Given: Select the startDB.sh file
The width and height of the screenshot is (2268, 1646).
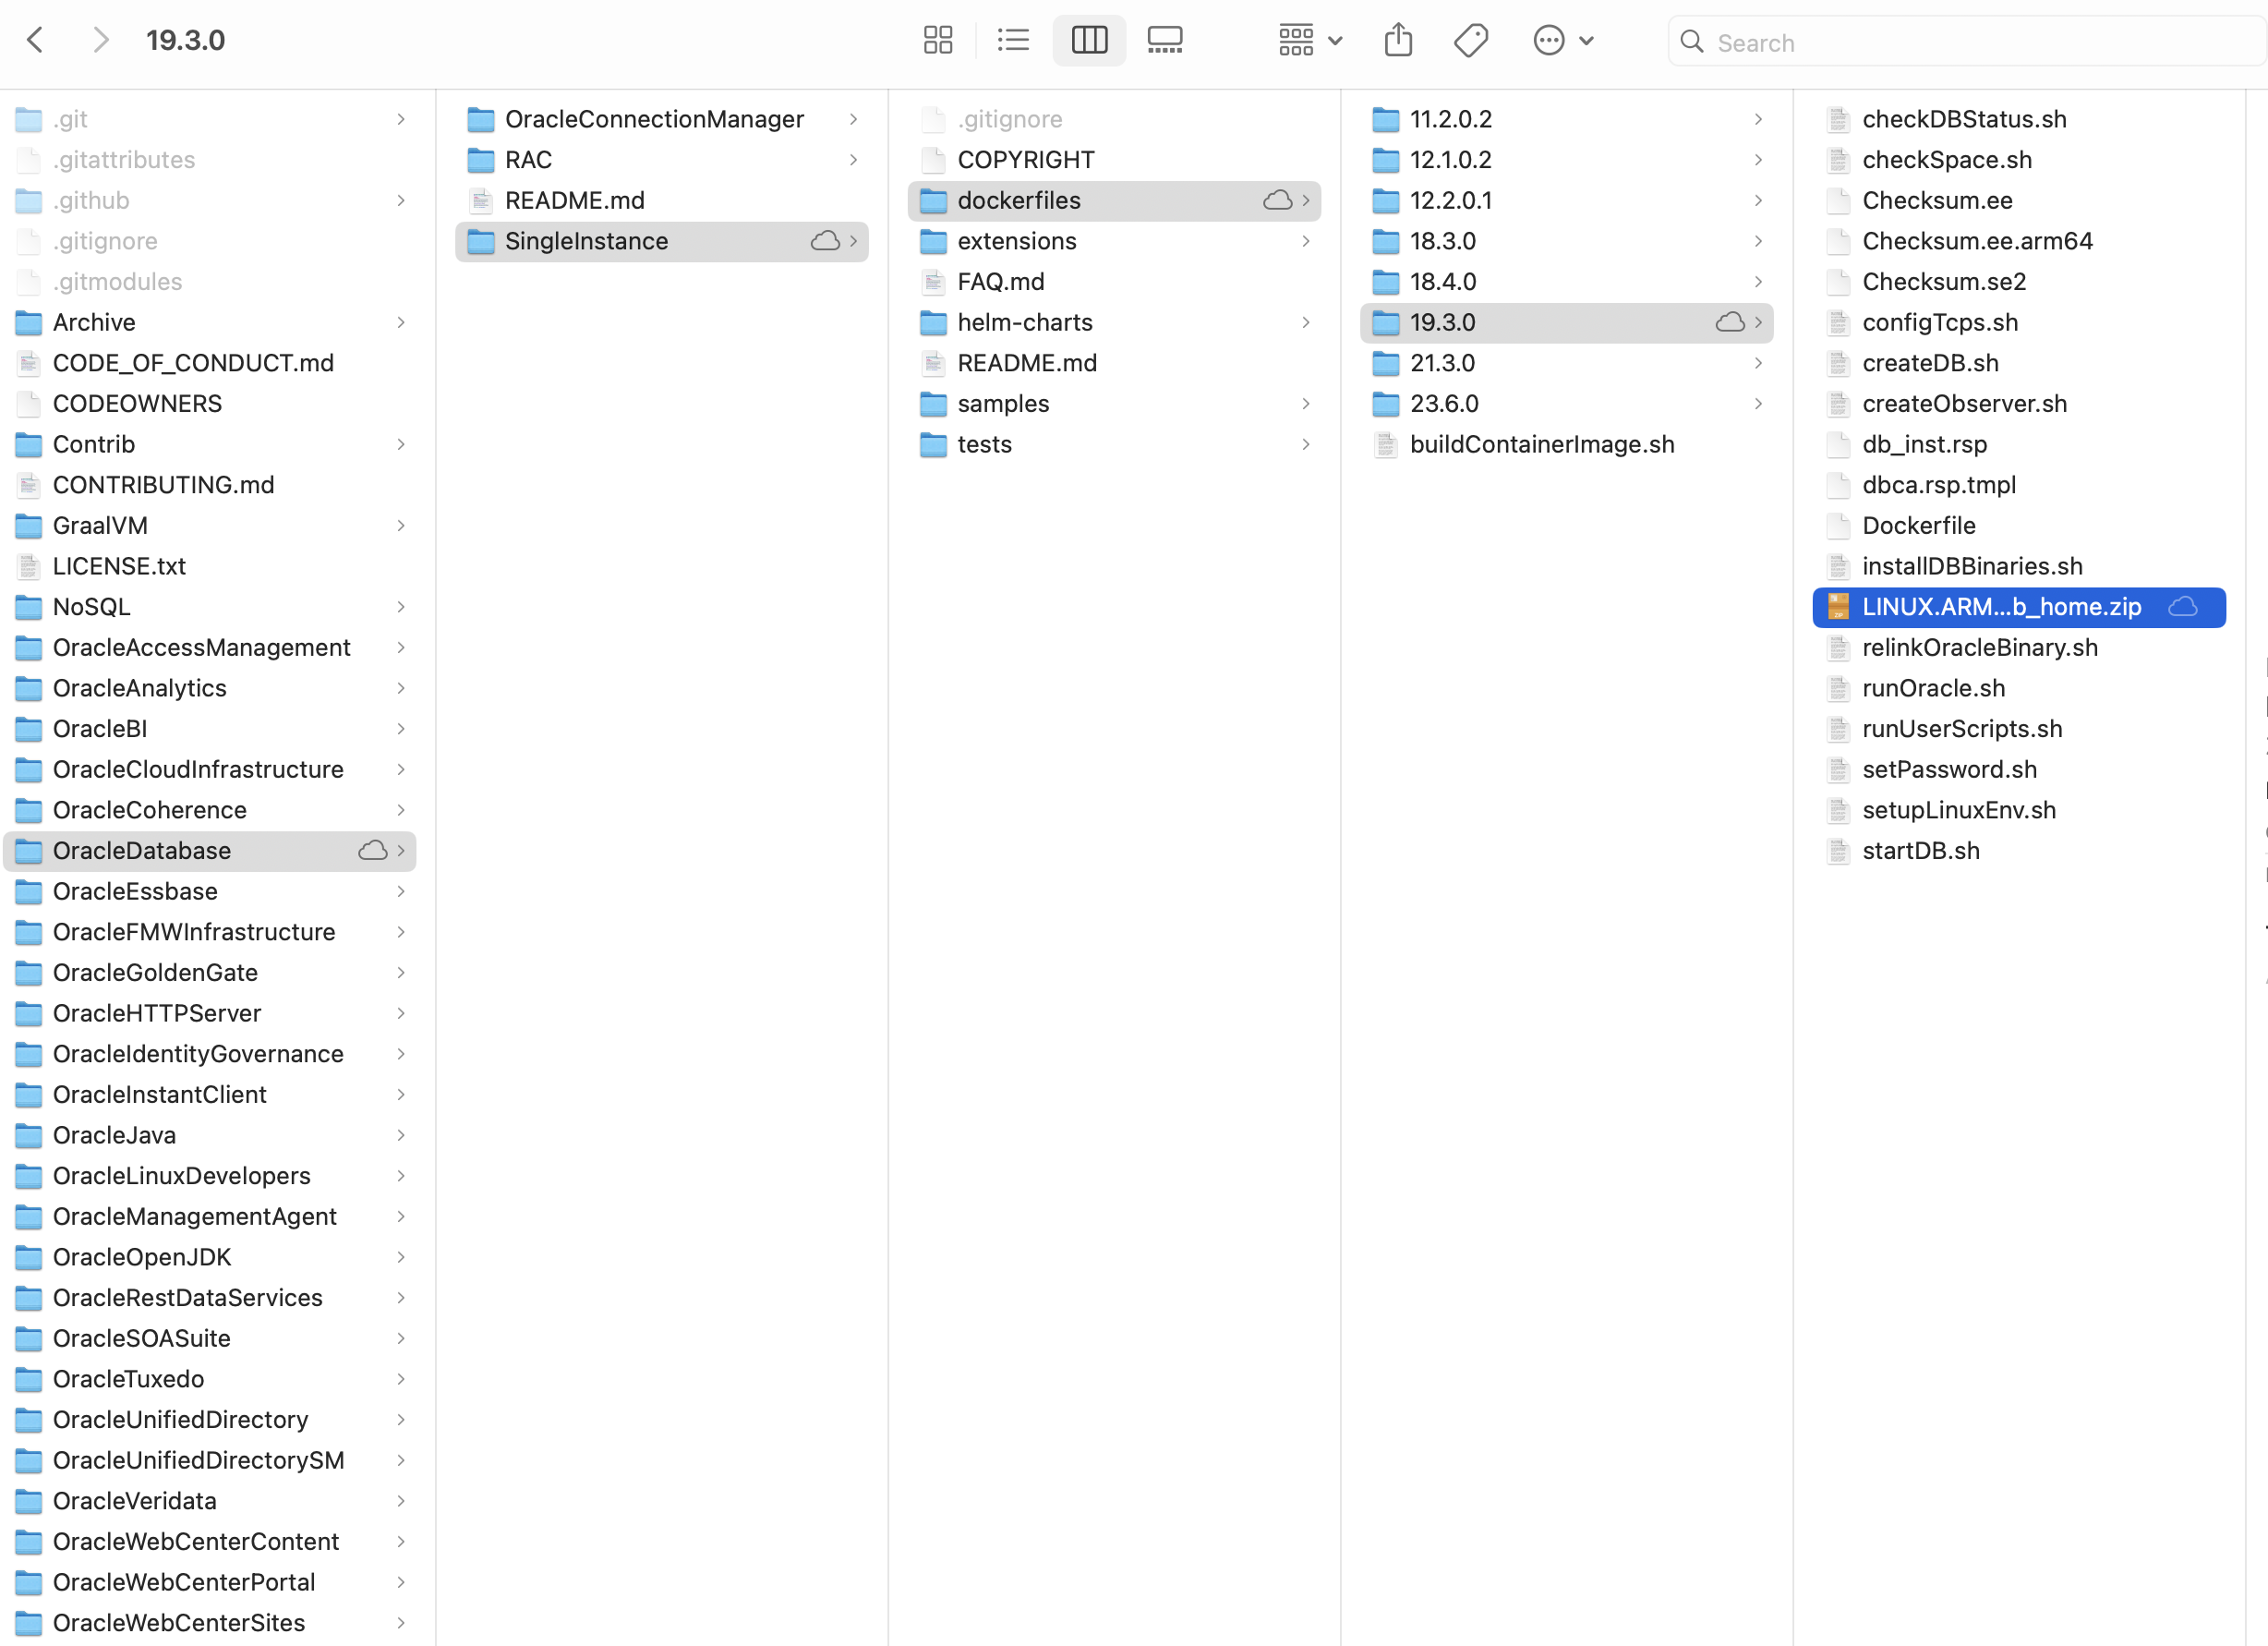Looking at the screenshot, I should tap(2018, 851).
